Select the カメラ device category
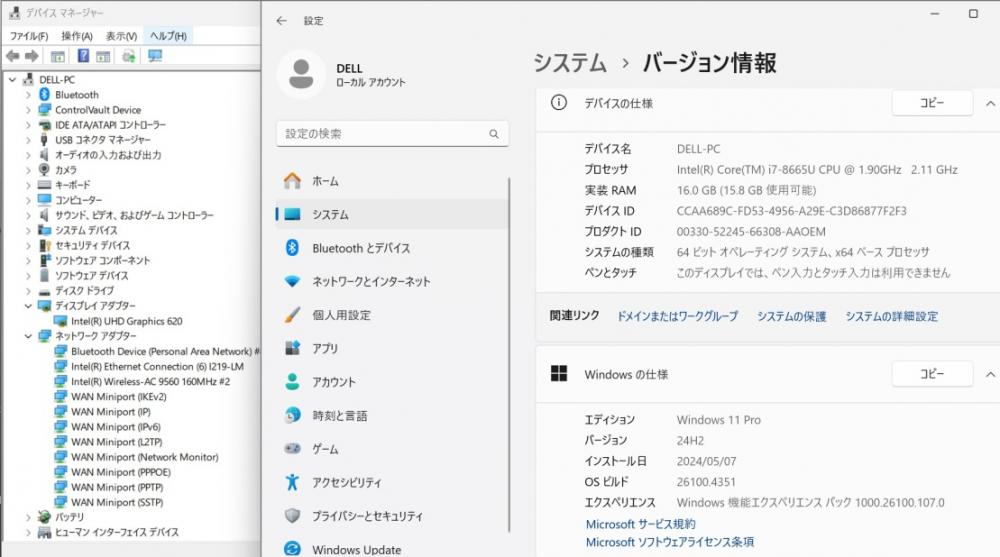This screenshot has width=1000, height=557. (x=66, y=170)
